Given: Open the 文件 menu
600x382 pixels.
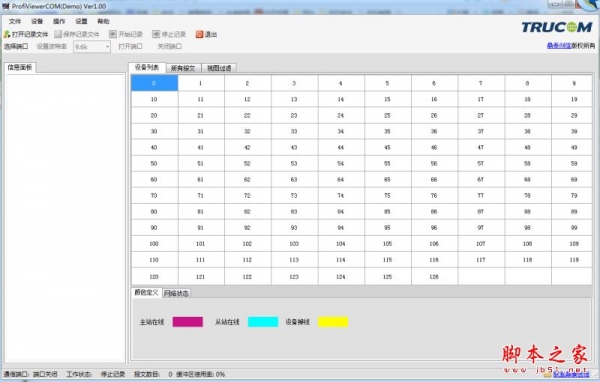Looking at the screenshot, I should 15,21.
